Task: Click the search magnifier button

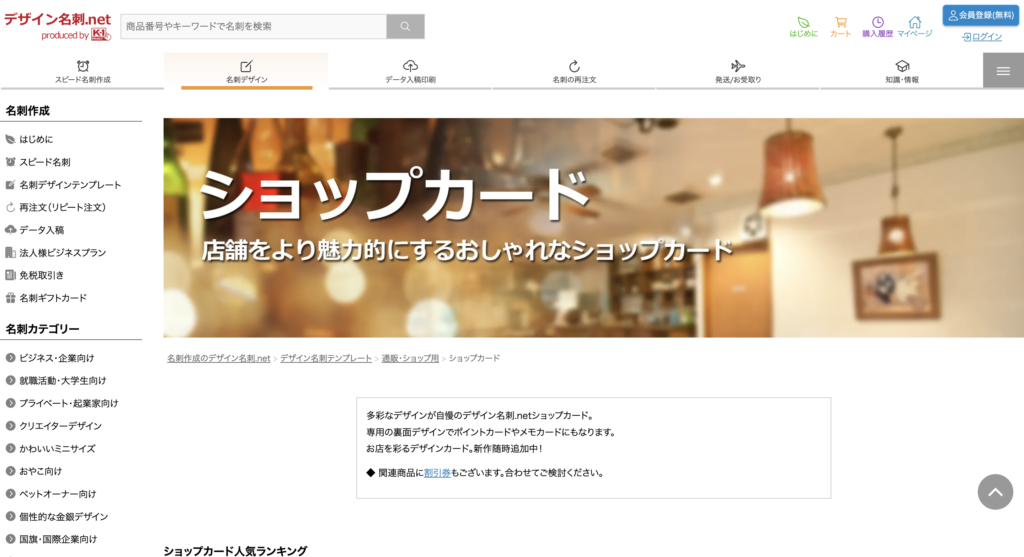Action: click(x=406, y=26)
